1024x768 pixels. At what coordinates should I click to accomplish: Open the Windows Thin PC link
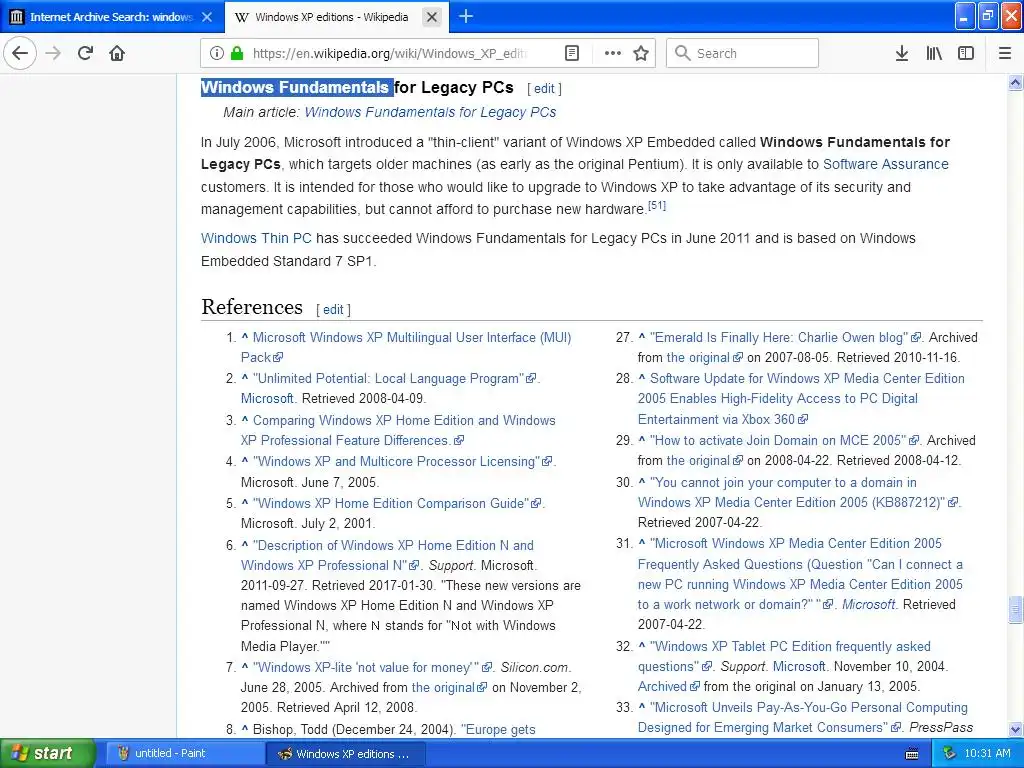click(256, 238)
